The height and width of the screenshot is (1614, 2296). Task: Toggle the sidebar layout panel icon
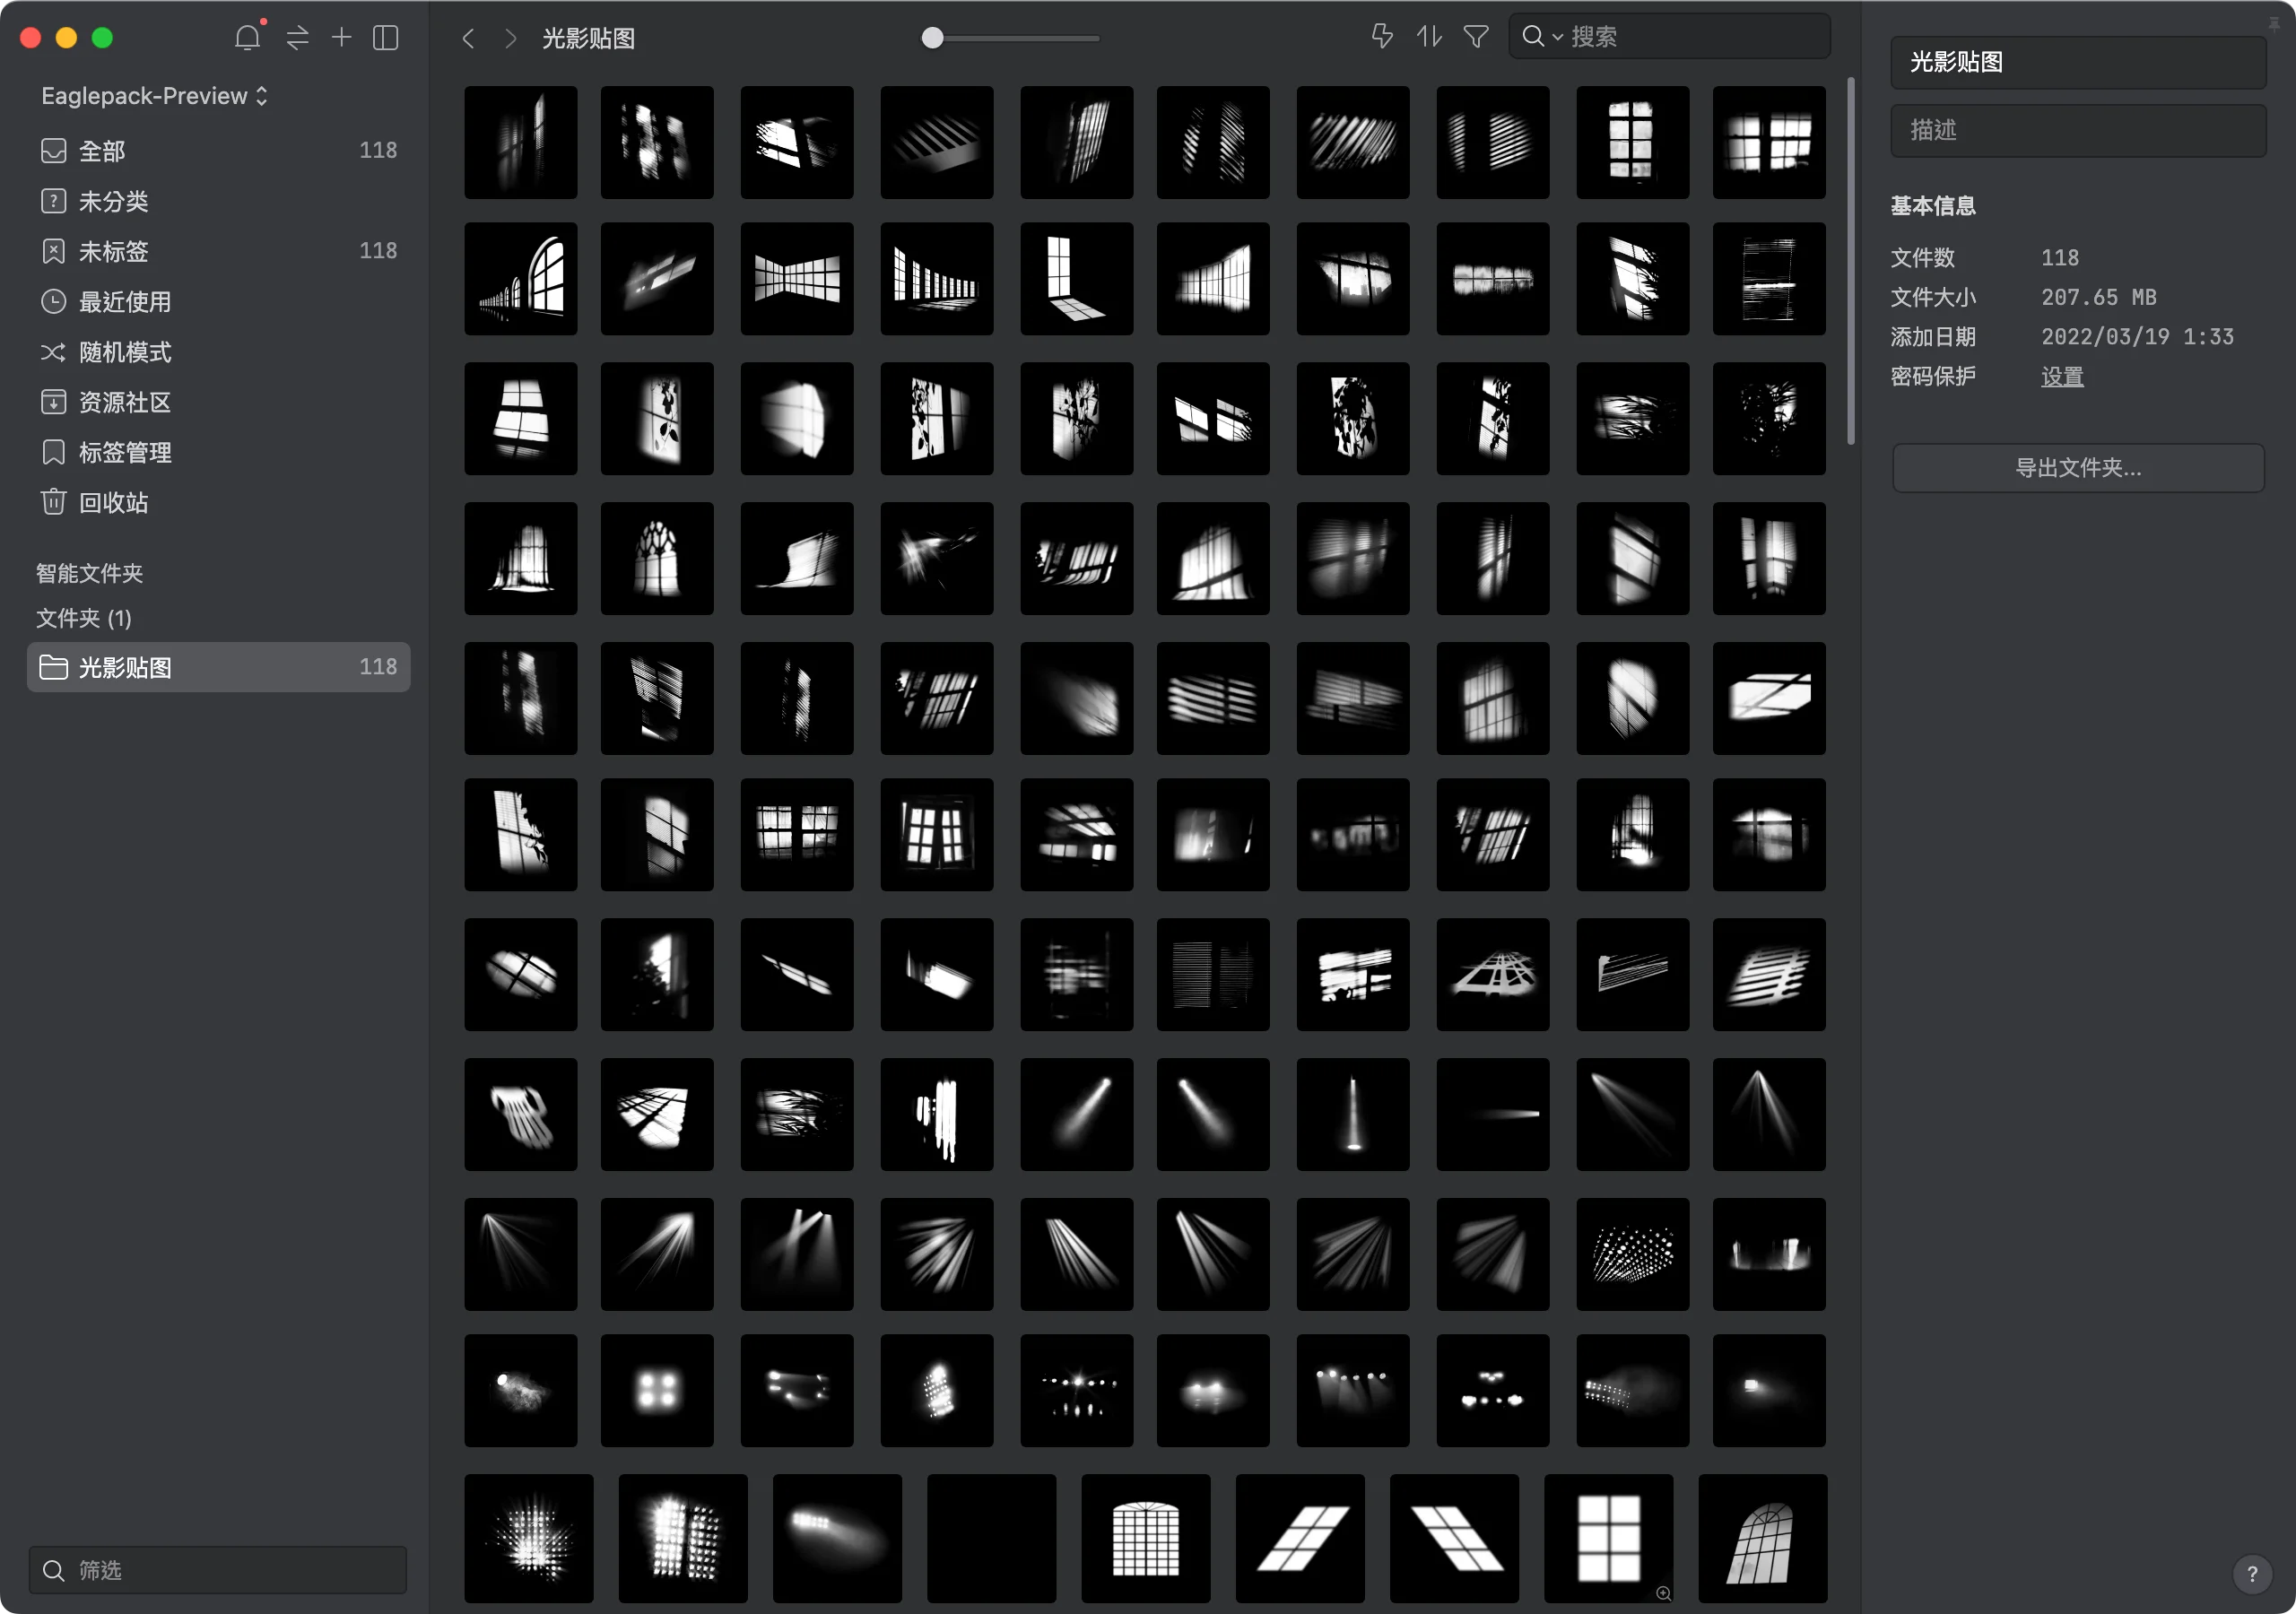coord(386,38)
